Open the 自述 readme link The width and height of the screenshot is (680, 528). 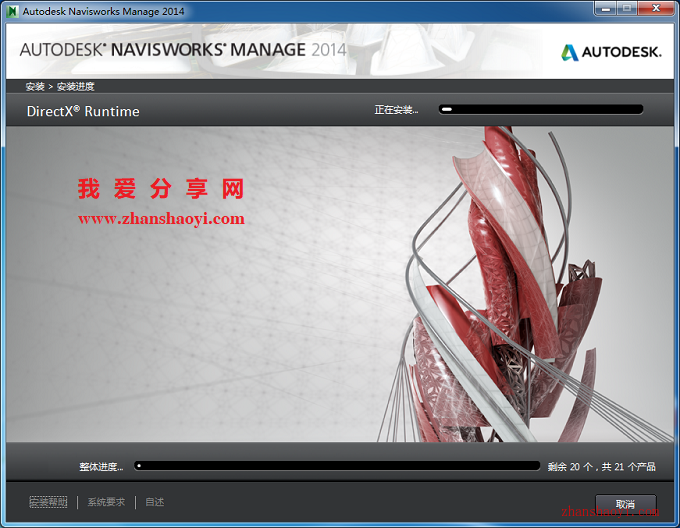tap(154, 502)
